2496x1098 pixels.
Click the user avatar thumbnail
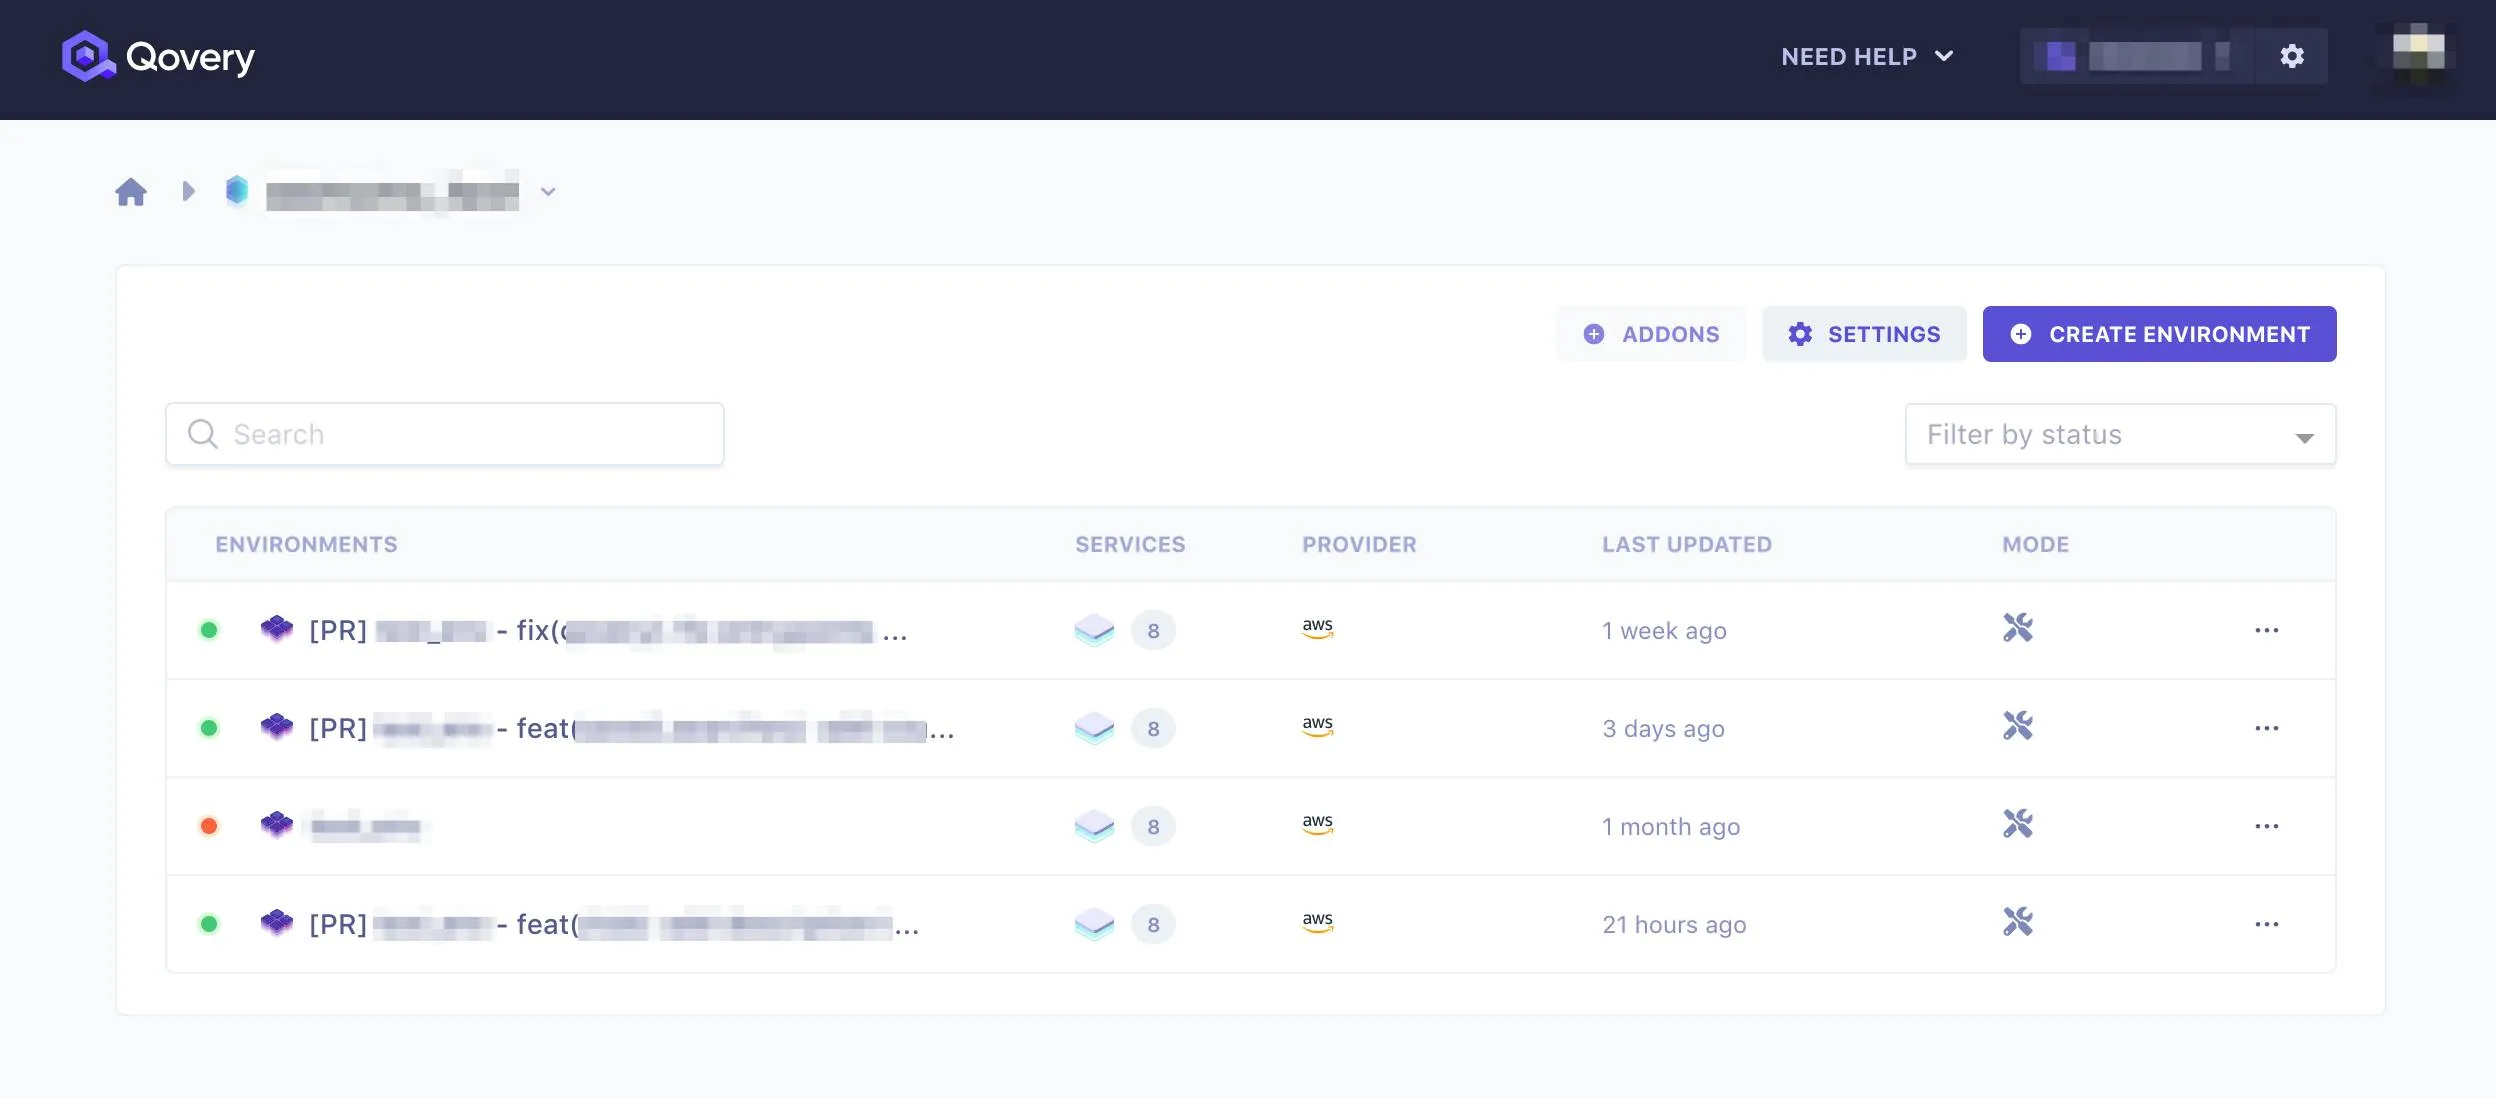pyautogui.click(x=2418, y=53)
